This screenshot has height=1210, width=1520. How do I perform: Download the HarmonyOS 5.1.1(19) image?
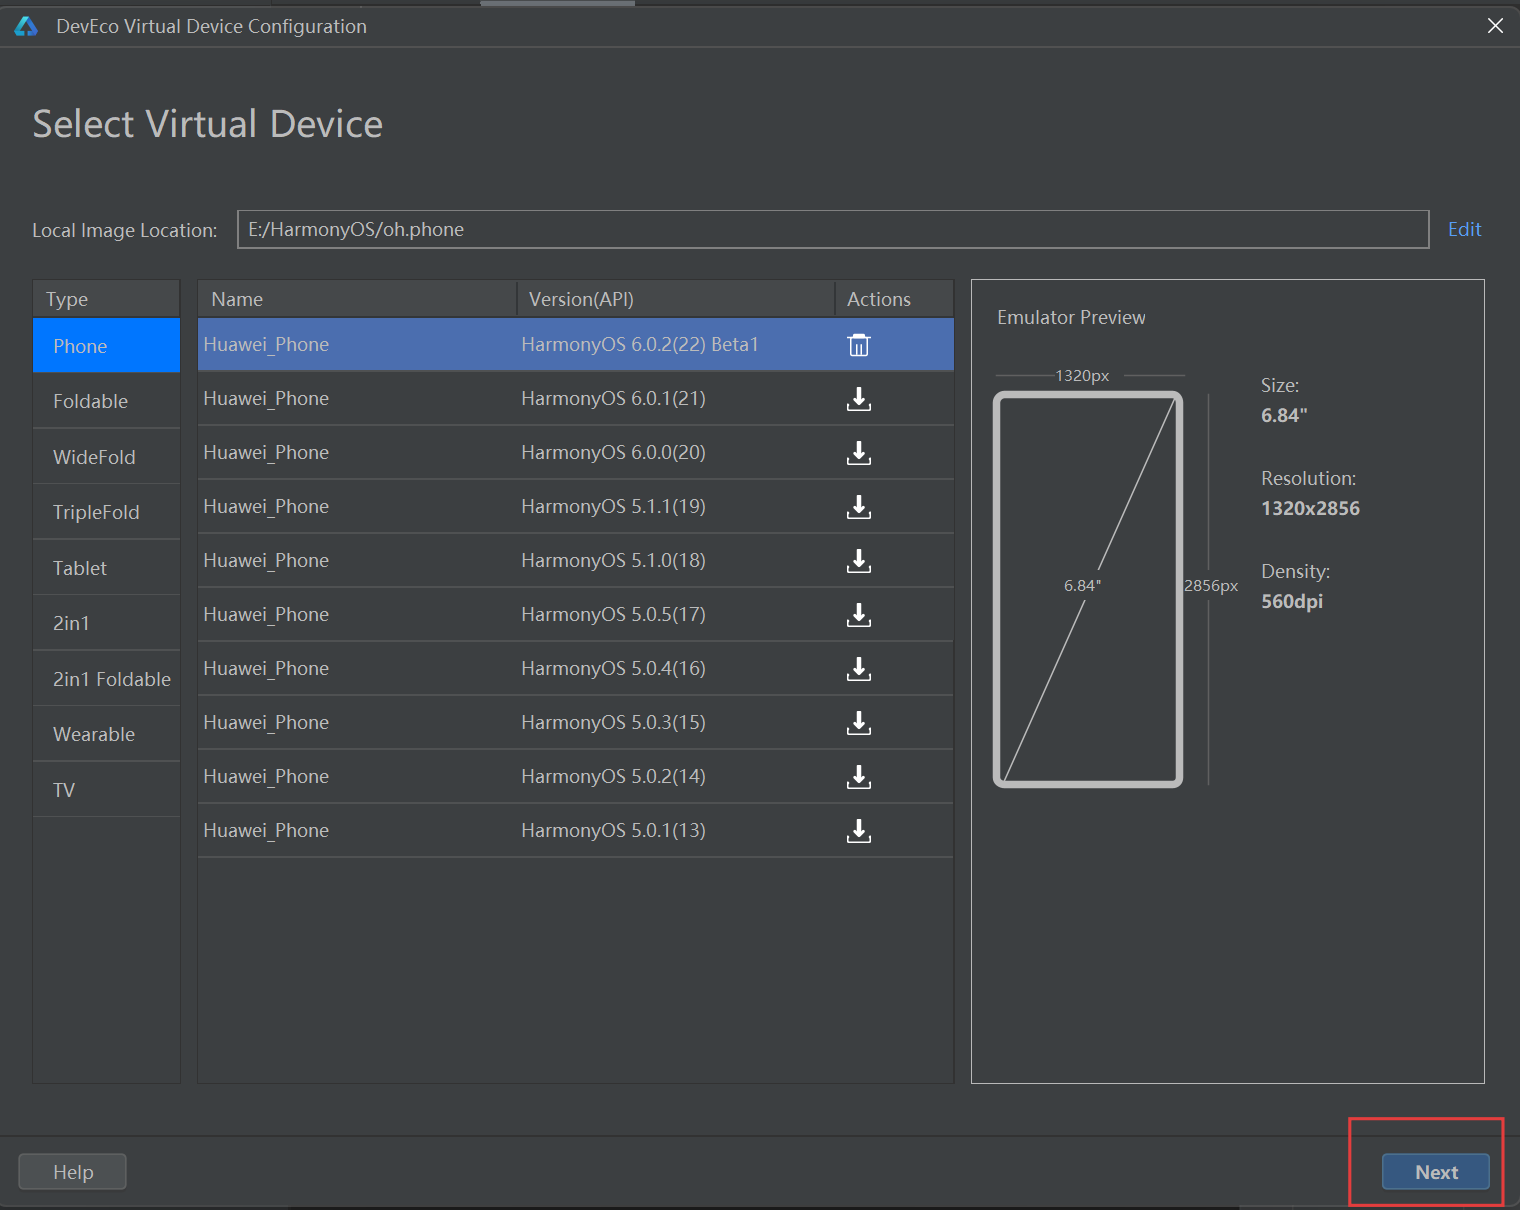tap(859, 507)
